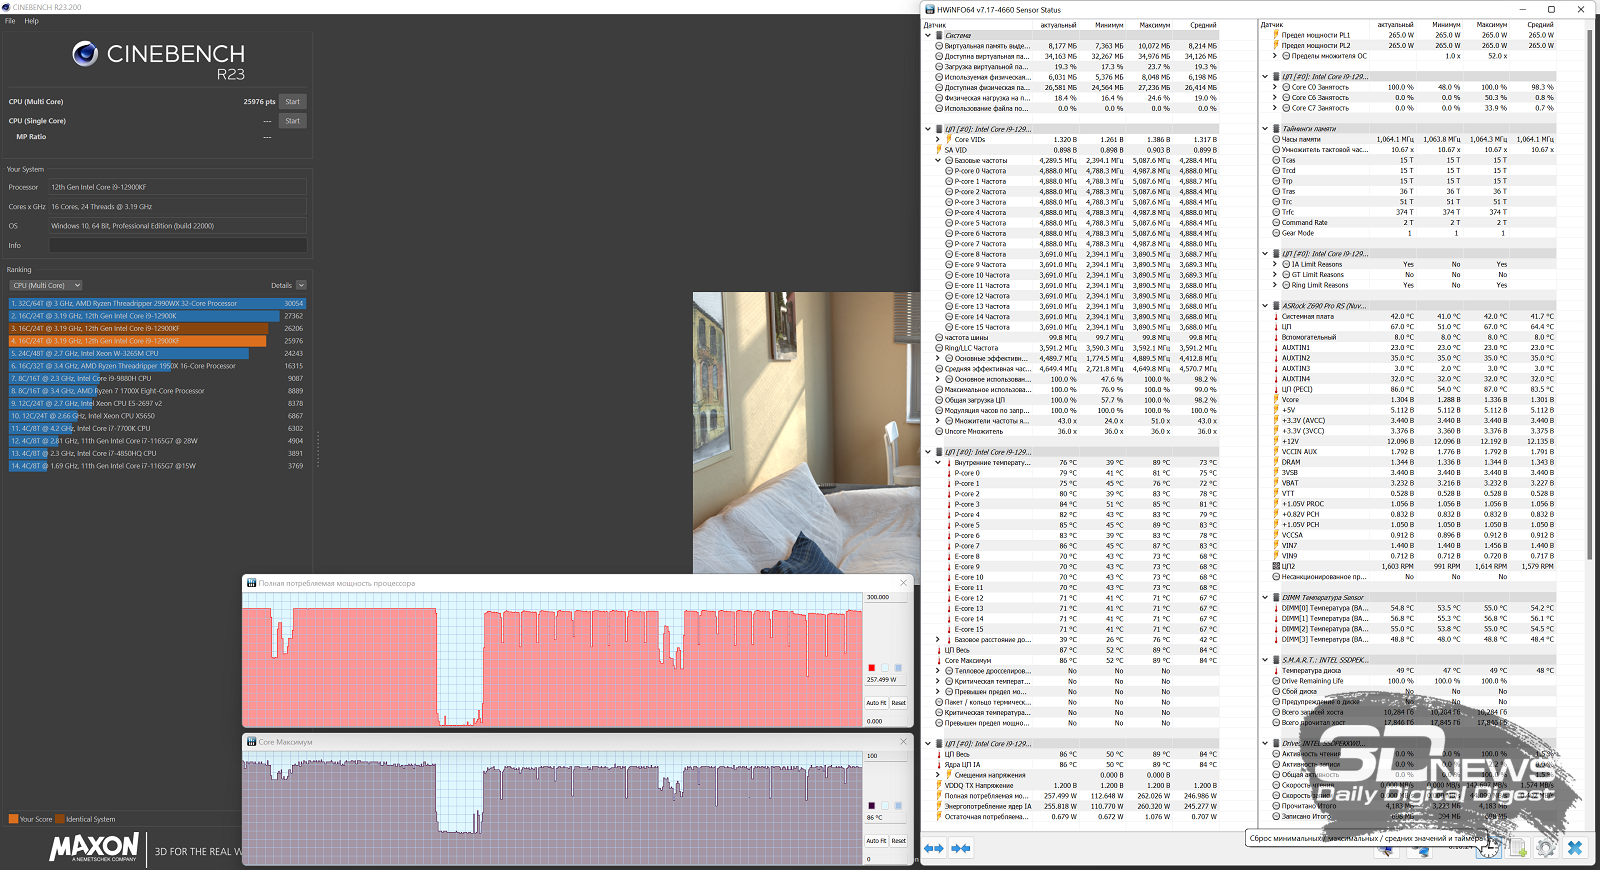Image resolution: width=1600 pixels, height=870 pixels.
Task: Collapse the Система sensor group
Action: point(928,36)
